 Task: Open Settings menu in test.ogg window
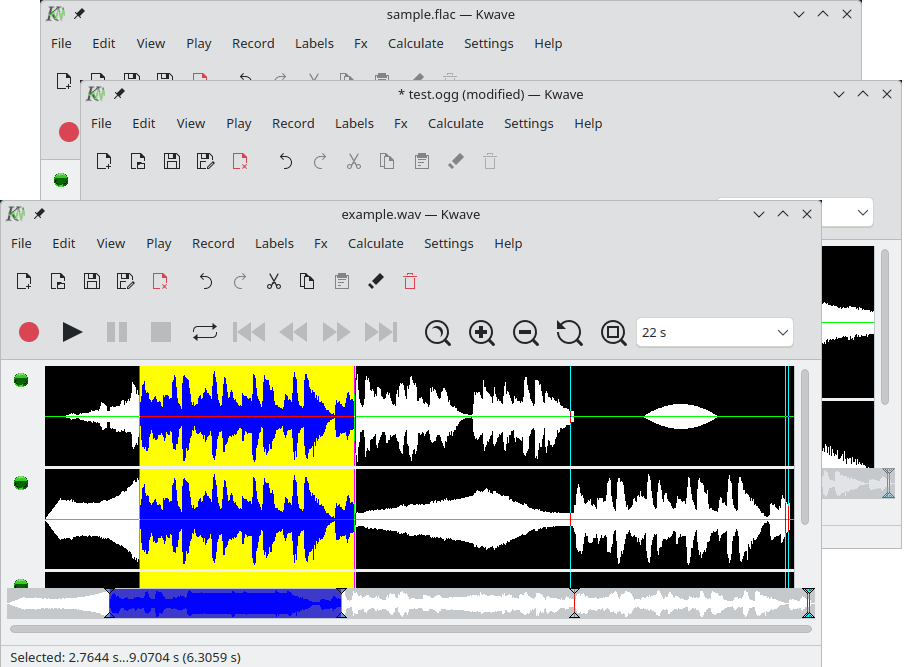pos(529,123)
